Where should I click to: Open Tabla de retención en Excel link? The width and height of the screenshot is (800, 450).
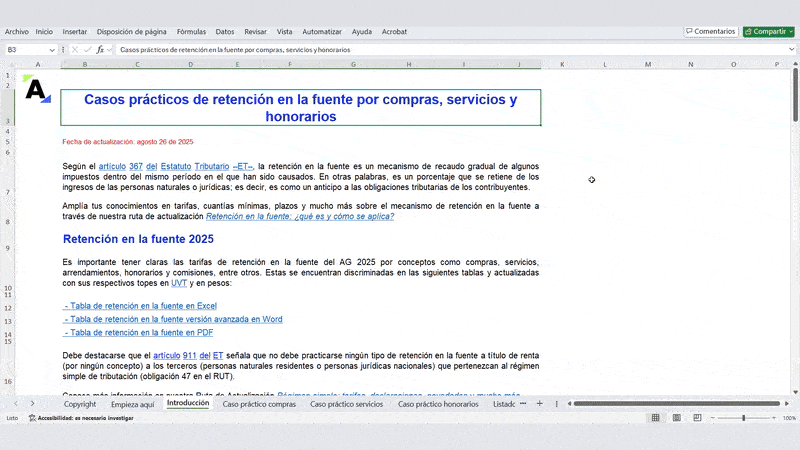(x=140, y=306)
